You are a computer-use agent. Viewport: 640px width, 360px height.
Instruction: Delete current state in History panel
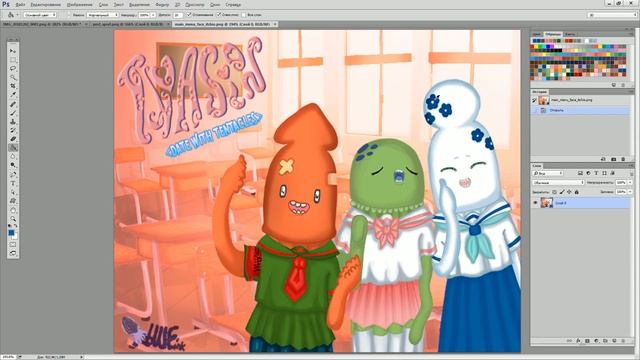point(623,159)
